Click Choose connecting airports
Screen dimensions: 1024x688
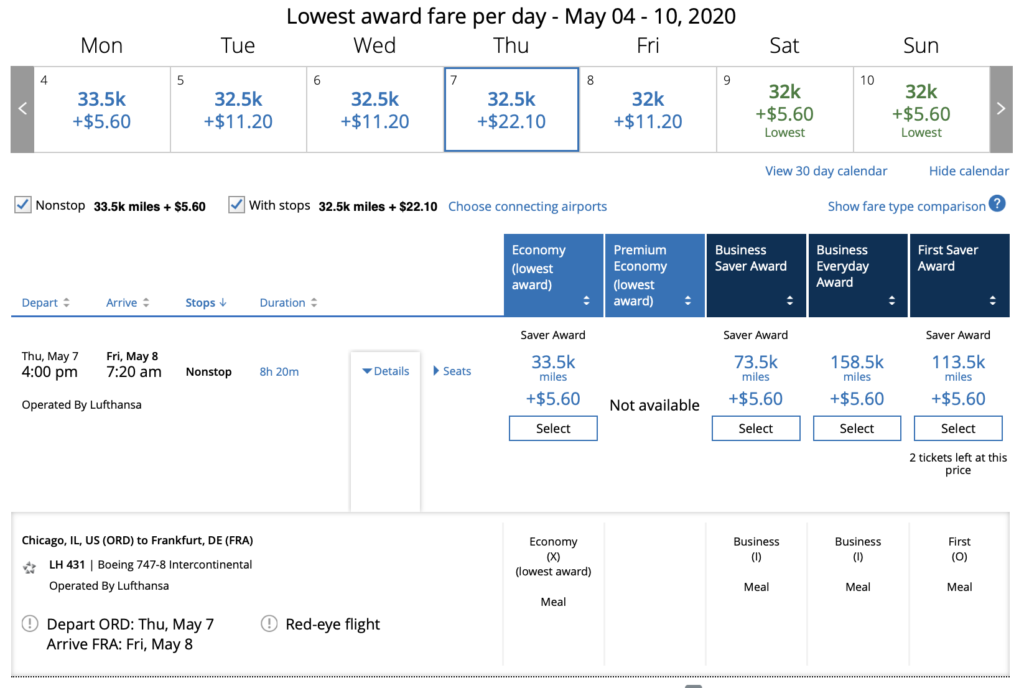click(527, 206)
